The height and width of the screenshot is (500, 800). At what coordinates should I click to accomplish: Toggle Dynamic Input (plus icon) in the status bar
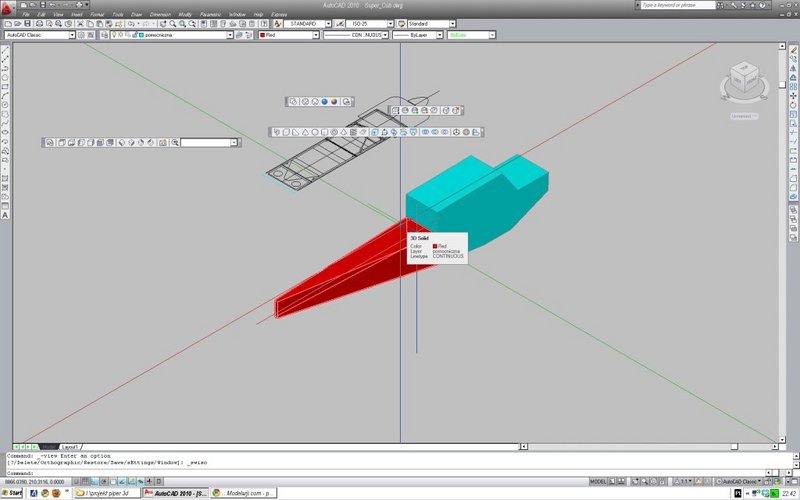coord(149,481)
